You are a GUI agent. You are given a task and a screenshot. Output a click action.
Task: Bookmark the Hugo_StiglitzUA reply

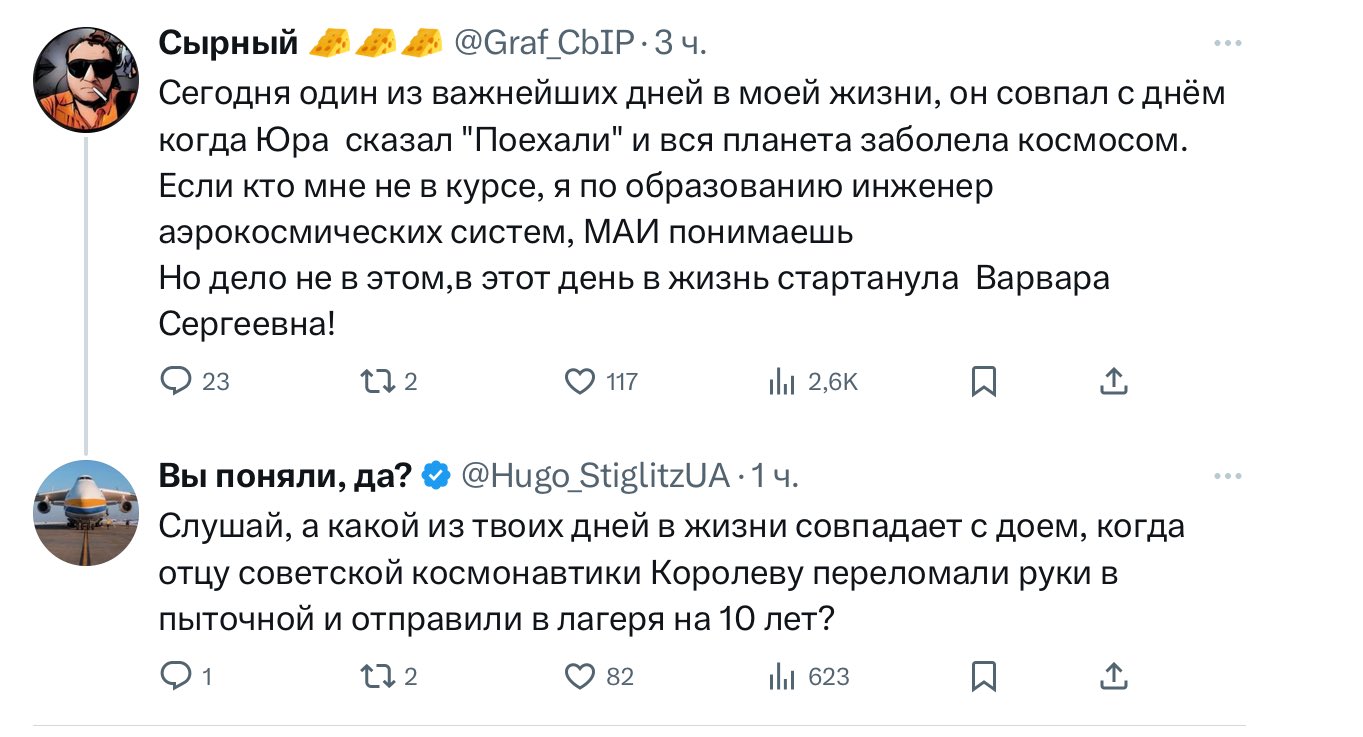984,677
